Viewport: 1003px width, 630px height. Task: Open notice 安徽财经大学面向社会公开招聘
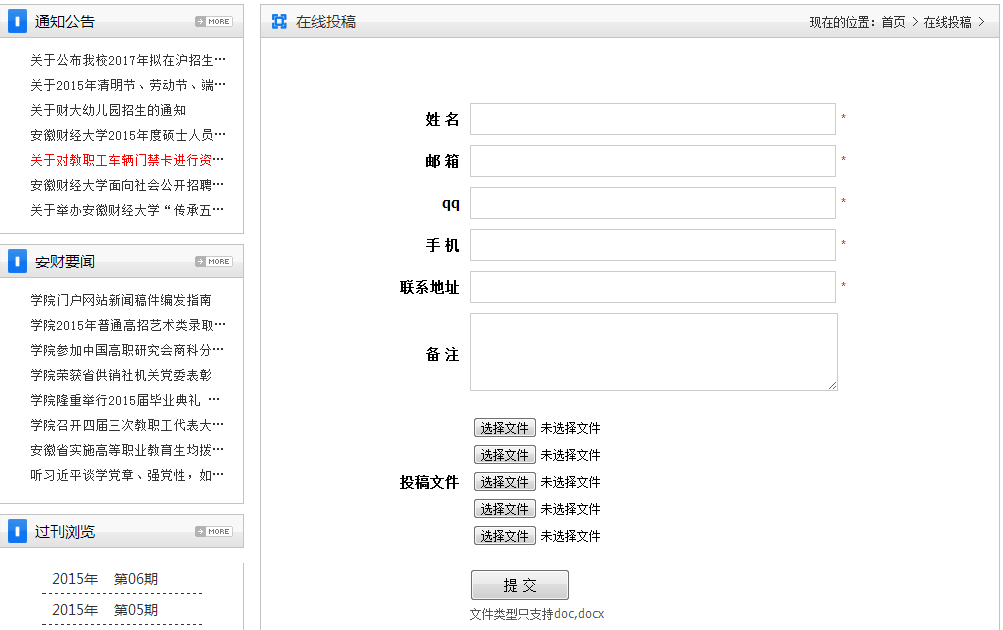coord(127,185)
